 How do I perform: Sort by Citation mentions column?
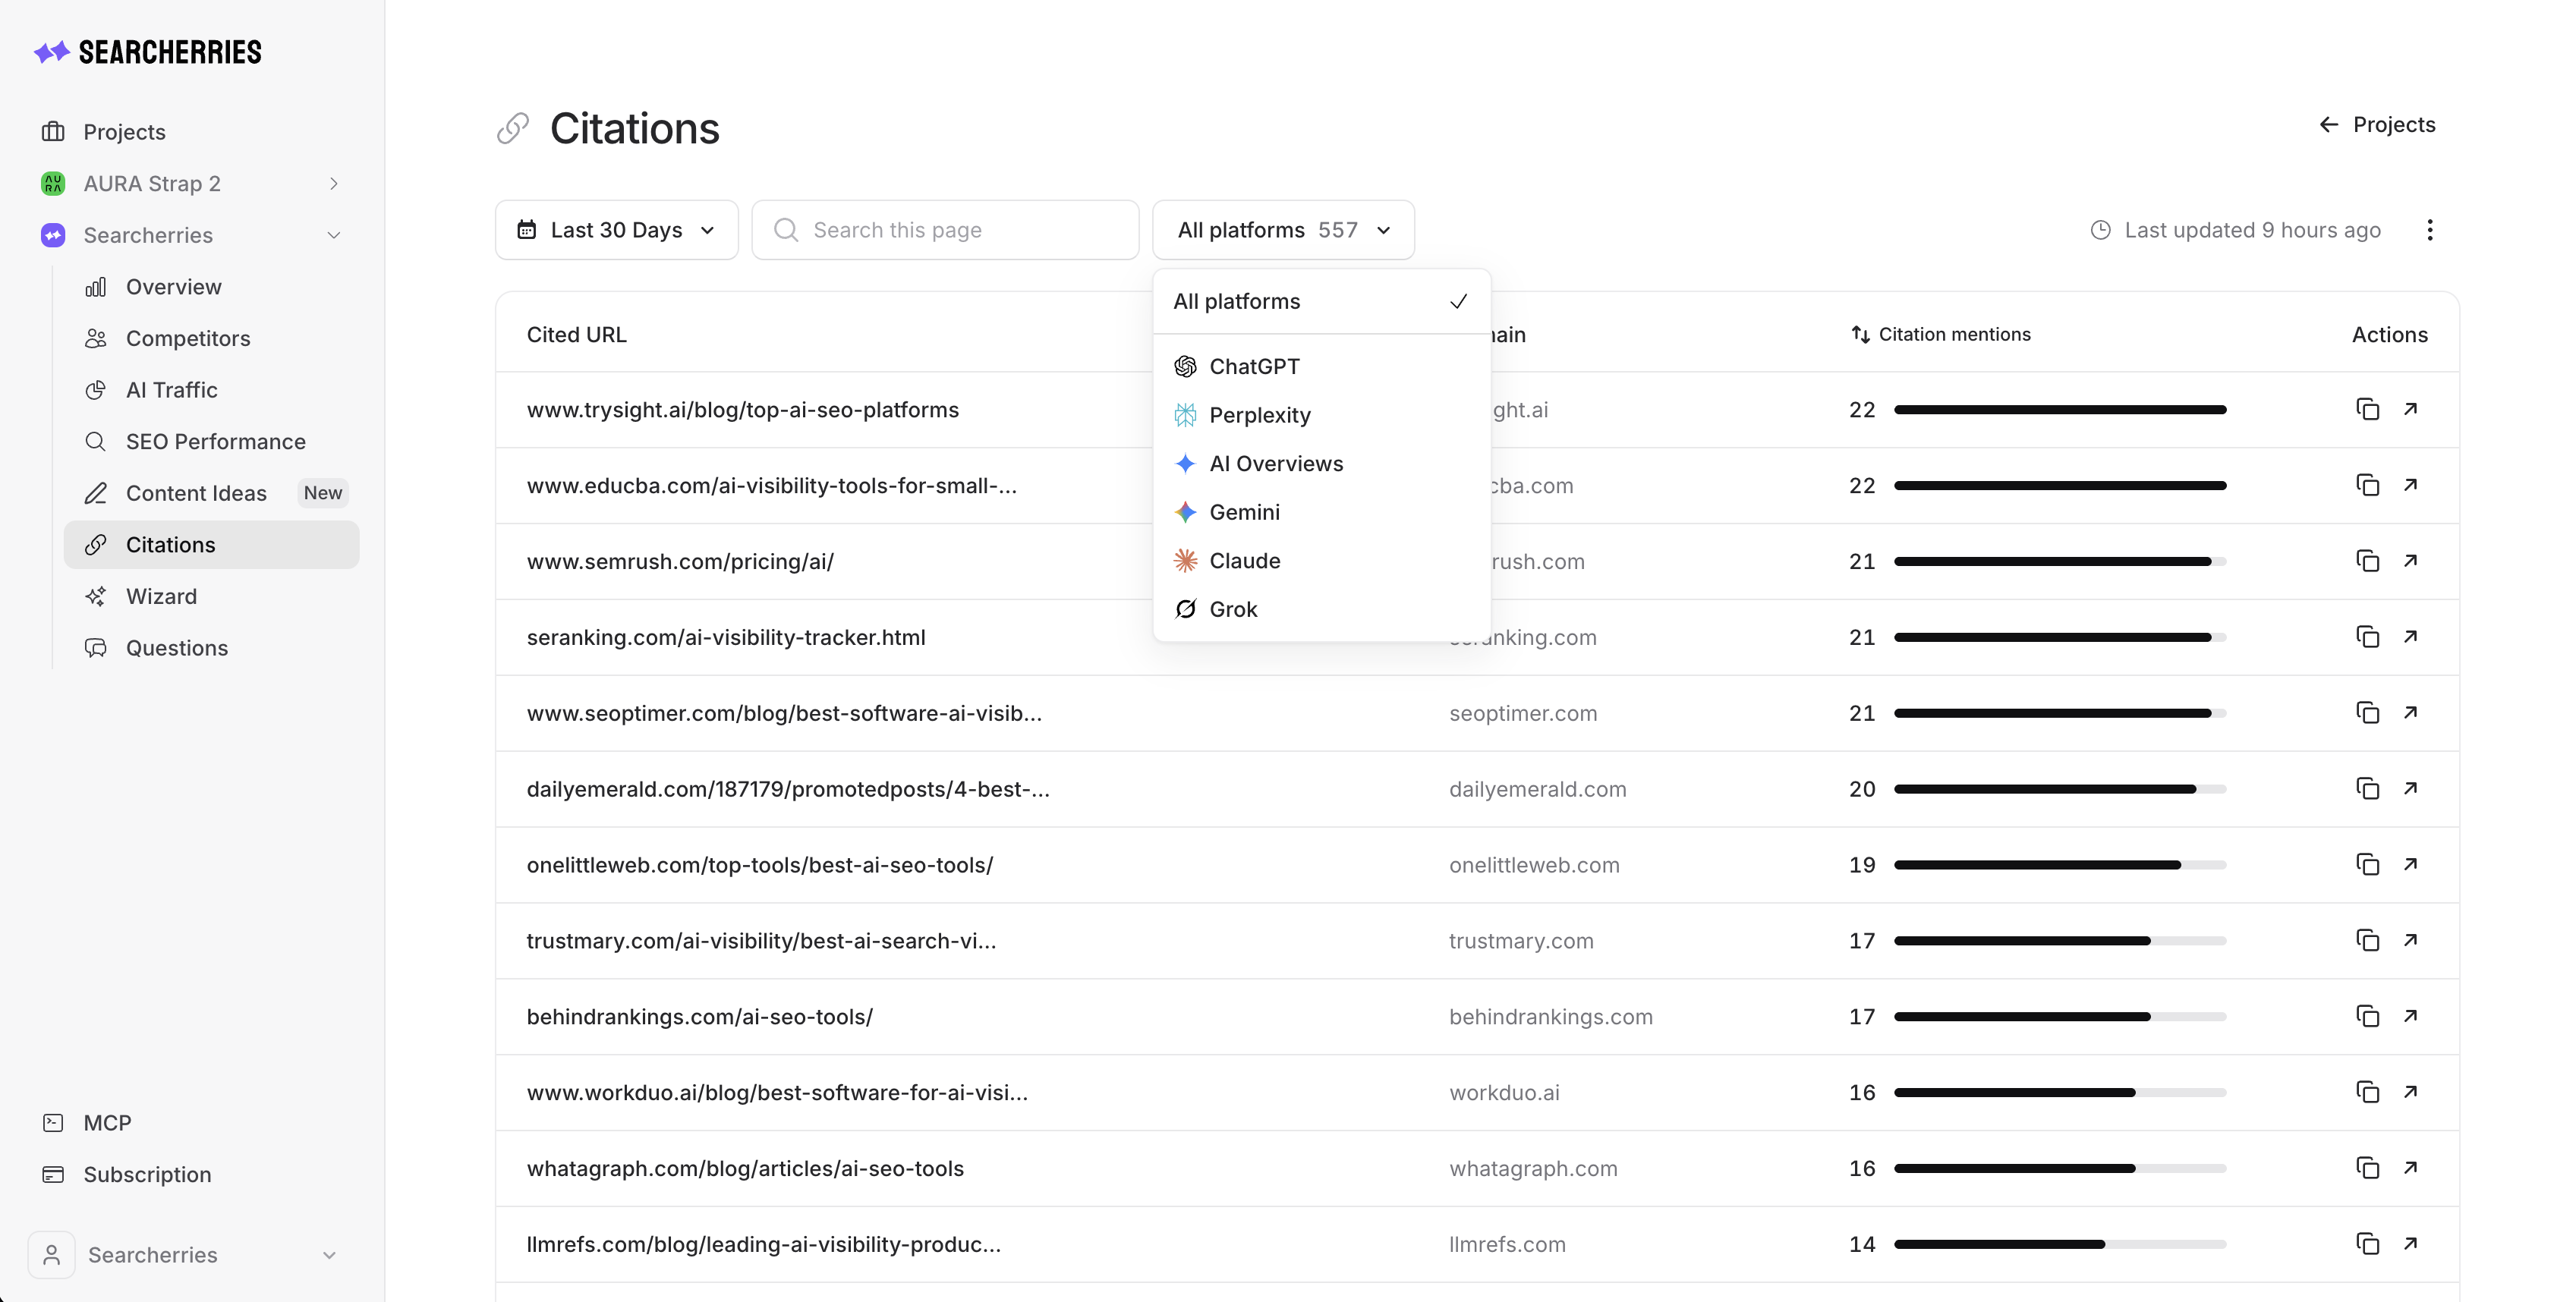1941,335
